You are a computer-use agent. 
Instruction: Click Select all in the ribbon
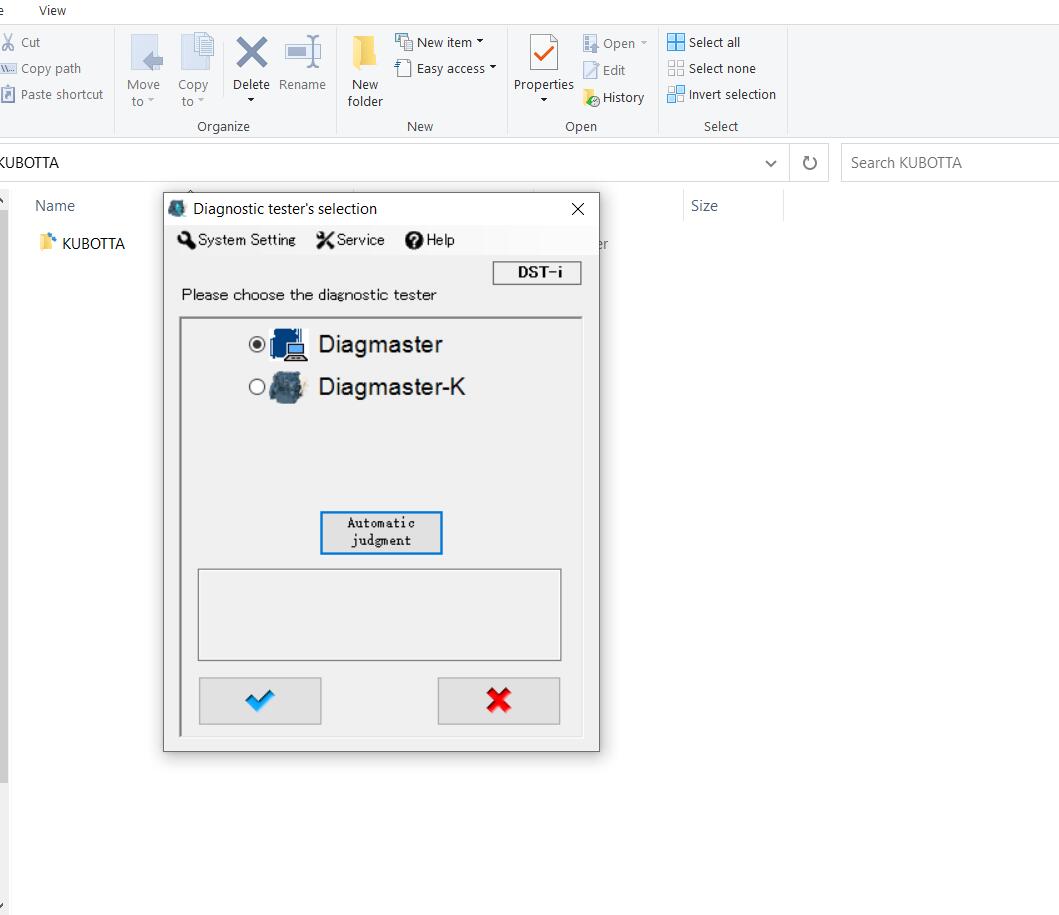[704, 42]
